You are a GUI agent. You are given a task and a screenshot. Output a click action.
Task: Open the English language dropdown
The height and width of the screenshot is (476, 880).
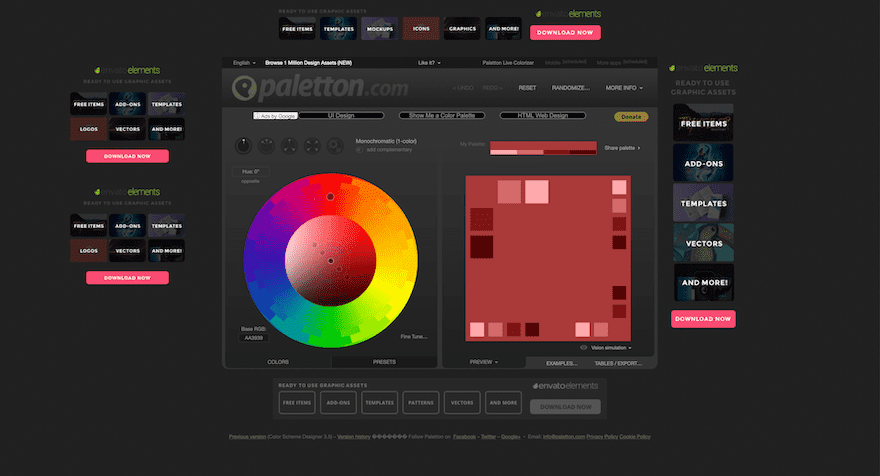pos(244,63)
